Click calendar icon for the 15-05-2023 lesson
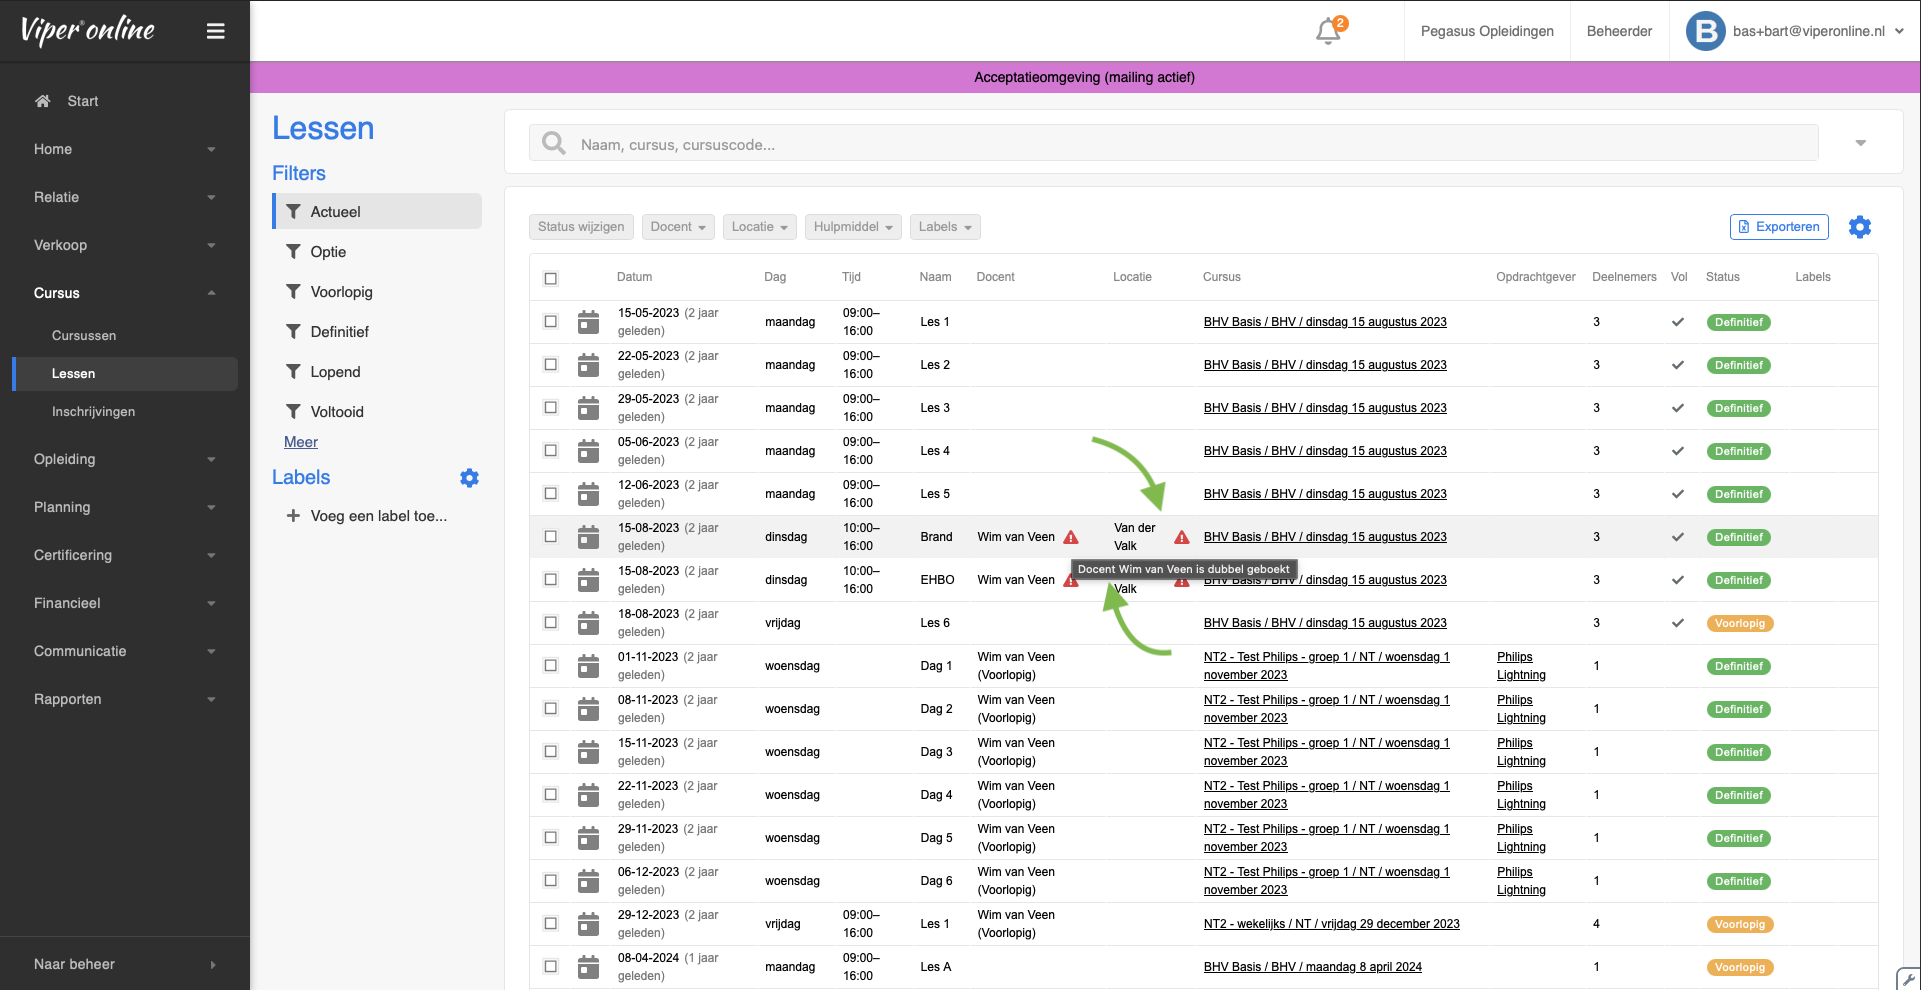The width and height of the screenshot is (1921, 990). point(589,322)
